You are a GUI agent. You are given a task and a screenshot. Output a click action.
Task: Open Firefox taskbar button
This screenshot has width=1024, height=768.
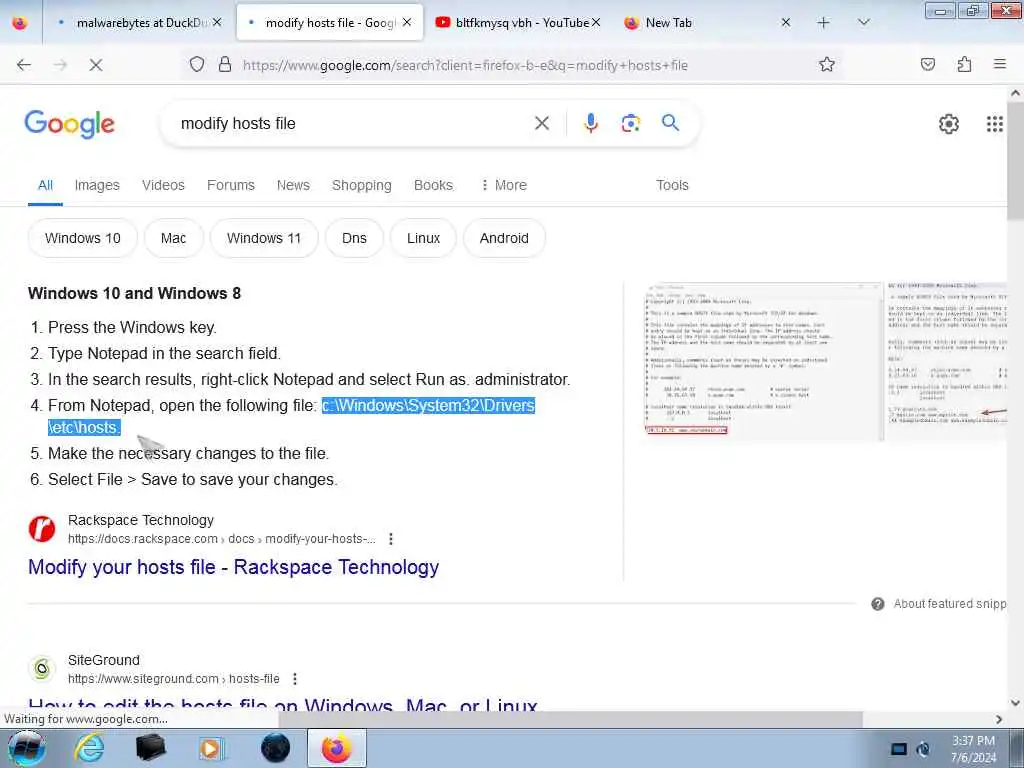[336, 748]
